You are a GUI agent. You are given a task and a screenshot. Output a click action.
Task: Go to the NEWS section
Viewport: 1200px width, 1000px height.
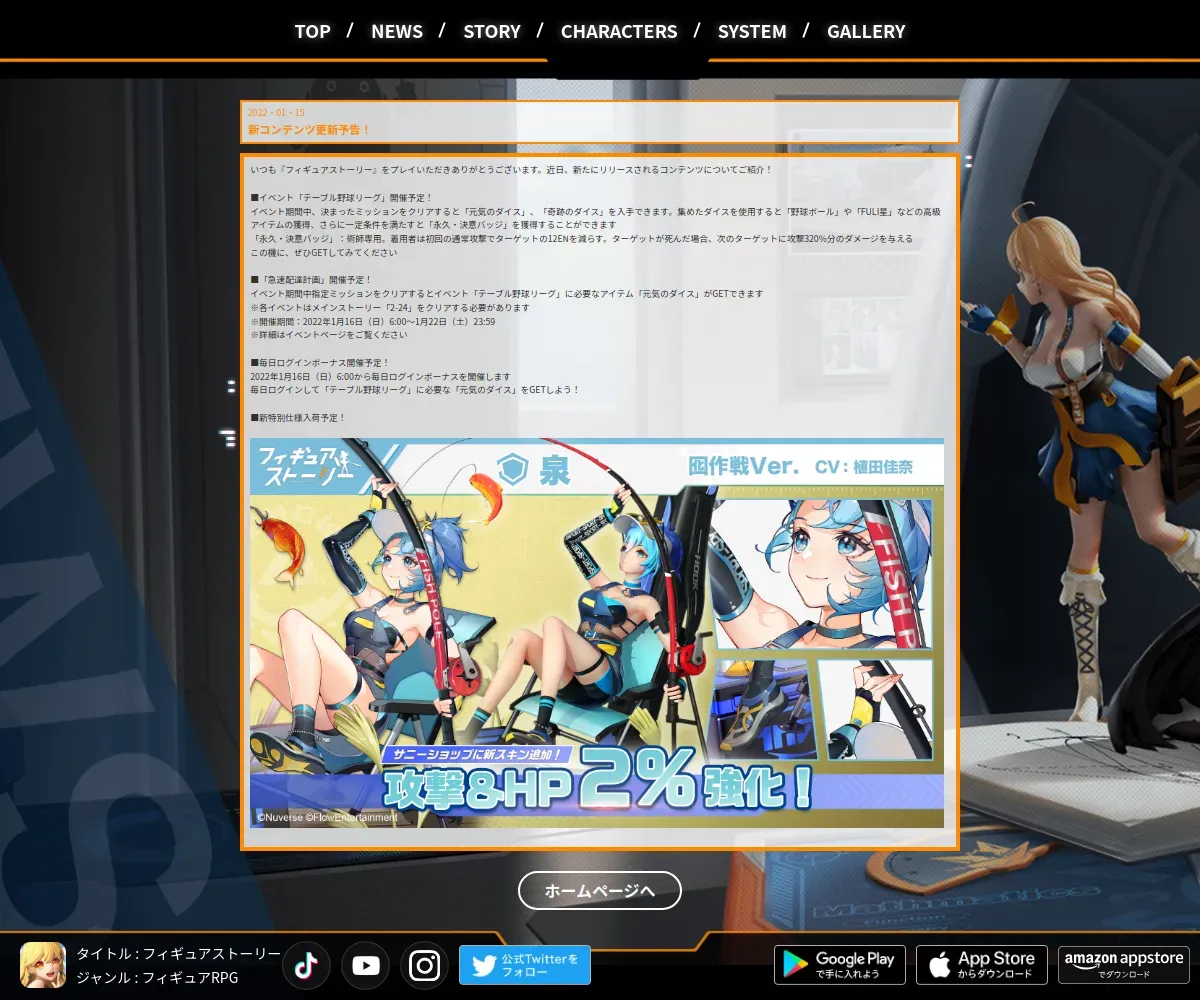(x=397, y=32)
